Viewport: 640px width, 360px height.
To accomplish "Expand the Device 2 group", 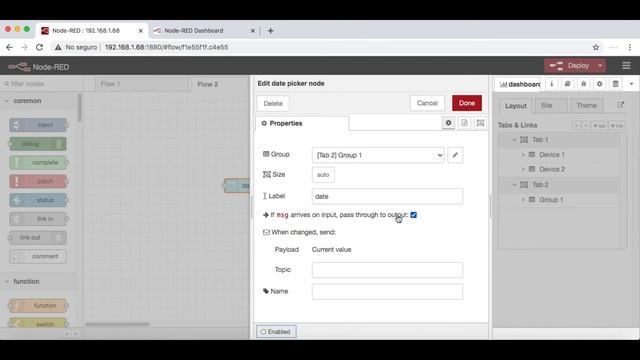I will point(523,169).
